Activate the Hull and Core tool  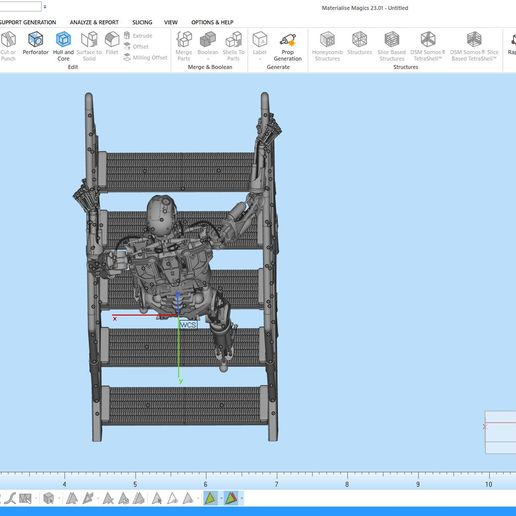tap(63, 46)
